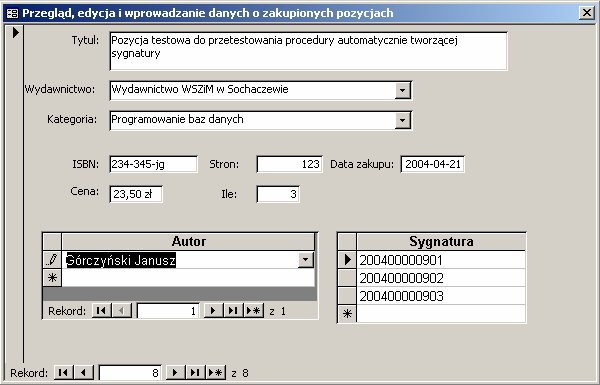Go to last record in main navigation bar
Viewport: 600px width, 385px height.
pyautogui.click(x=195, y=372)
